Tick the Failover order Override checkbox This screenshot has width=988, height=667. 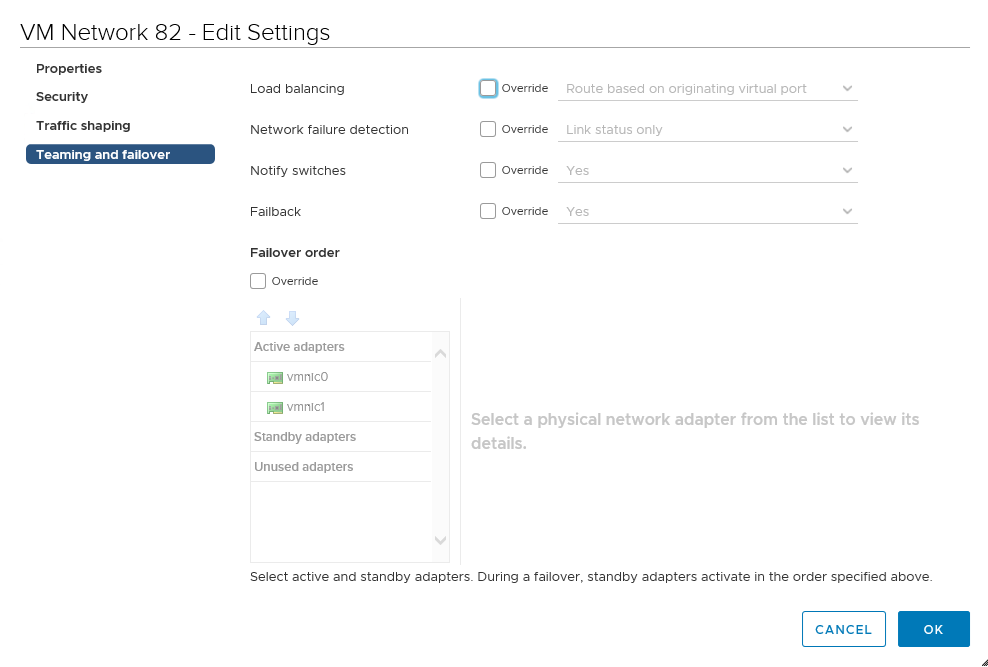(258, 281)
